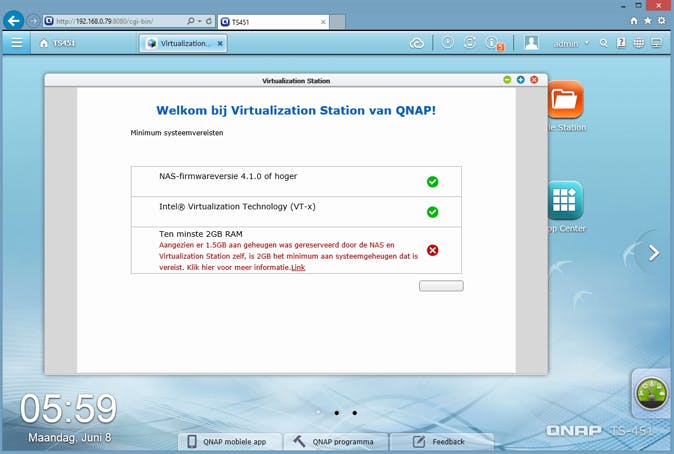Open the help question mark icon

[x=621, y=43]
